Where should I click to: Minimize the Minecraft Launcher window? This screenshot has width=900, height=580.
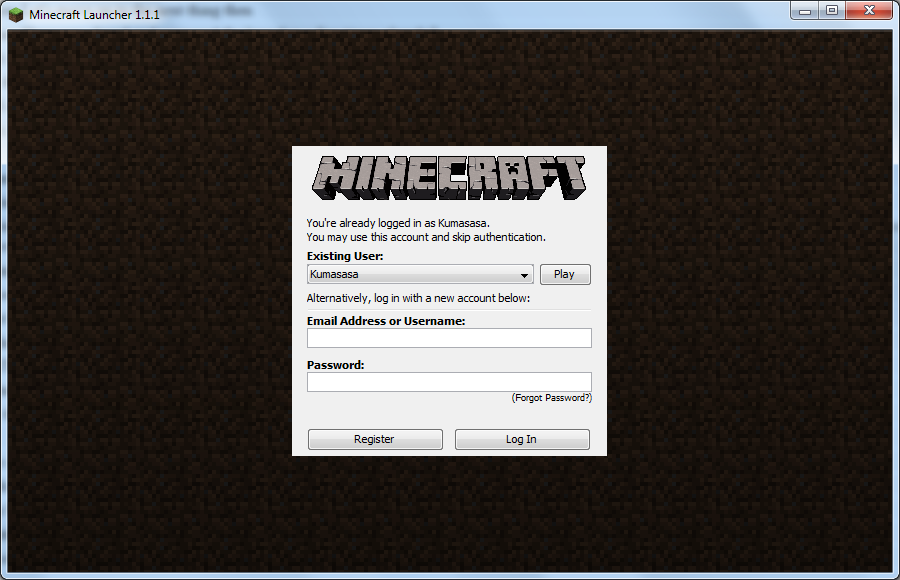(805, 10)
